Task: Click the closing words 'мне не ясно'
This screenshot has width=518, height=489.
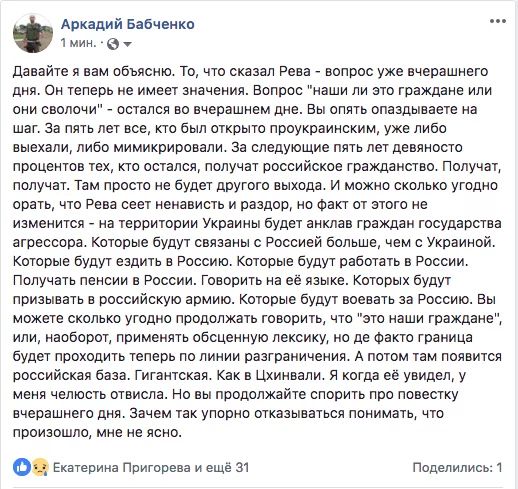Action: click(139, 432)
